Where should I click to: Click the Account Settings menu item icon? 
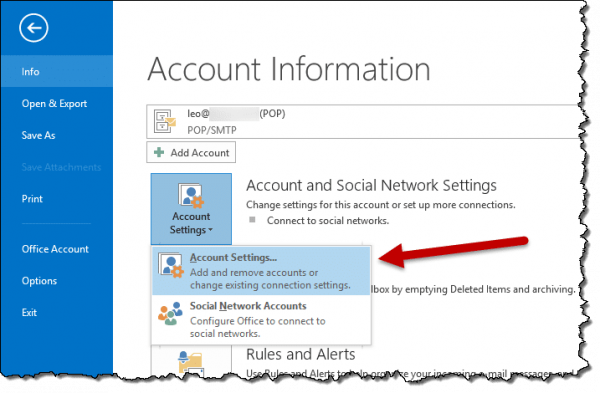pos(171,265)
